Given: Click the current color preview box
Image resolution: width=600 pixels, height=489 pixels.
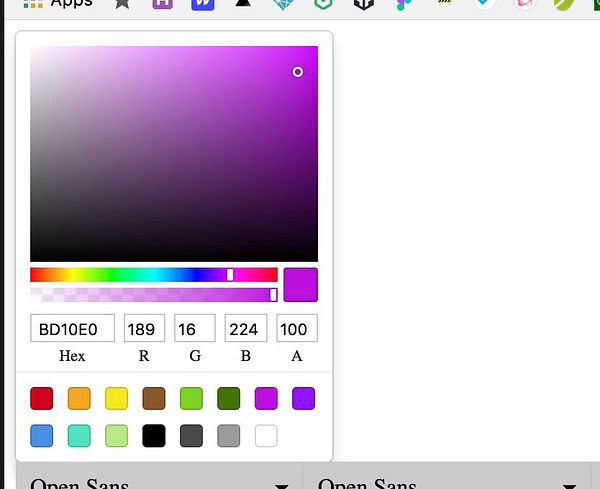Looking at the screenshot, I should (301, 285).
